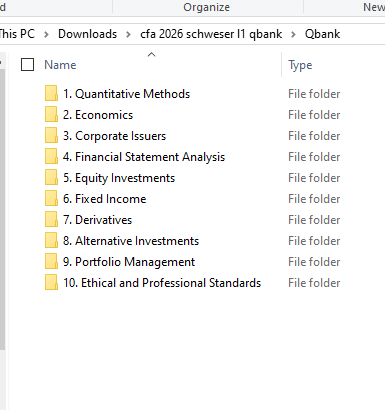Expand the chevron before Qbank in the address bar
This screenshot has width=385, height=410.
[293, 34]
